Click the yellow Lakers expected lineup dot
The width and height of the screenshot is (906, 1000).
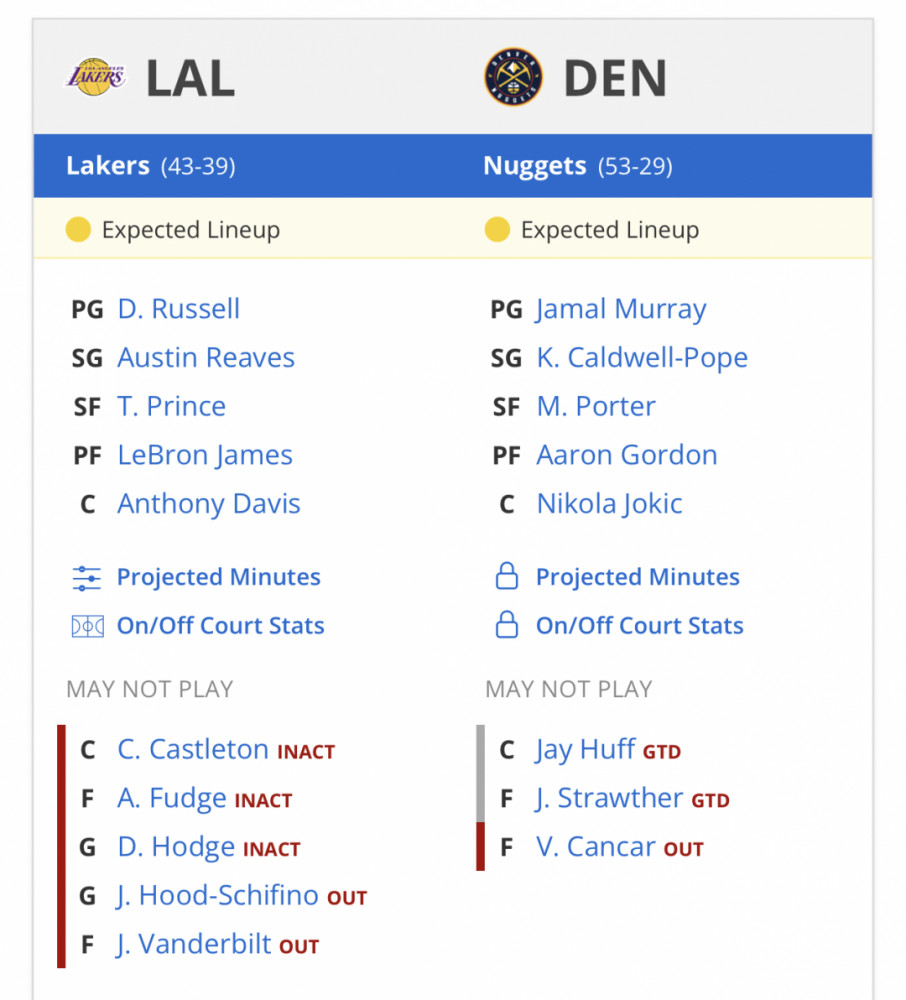pyautogui.click(x=78, y=230)
